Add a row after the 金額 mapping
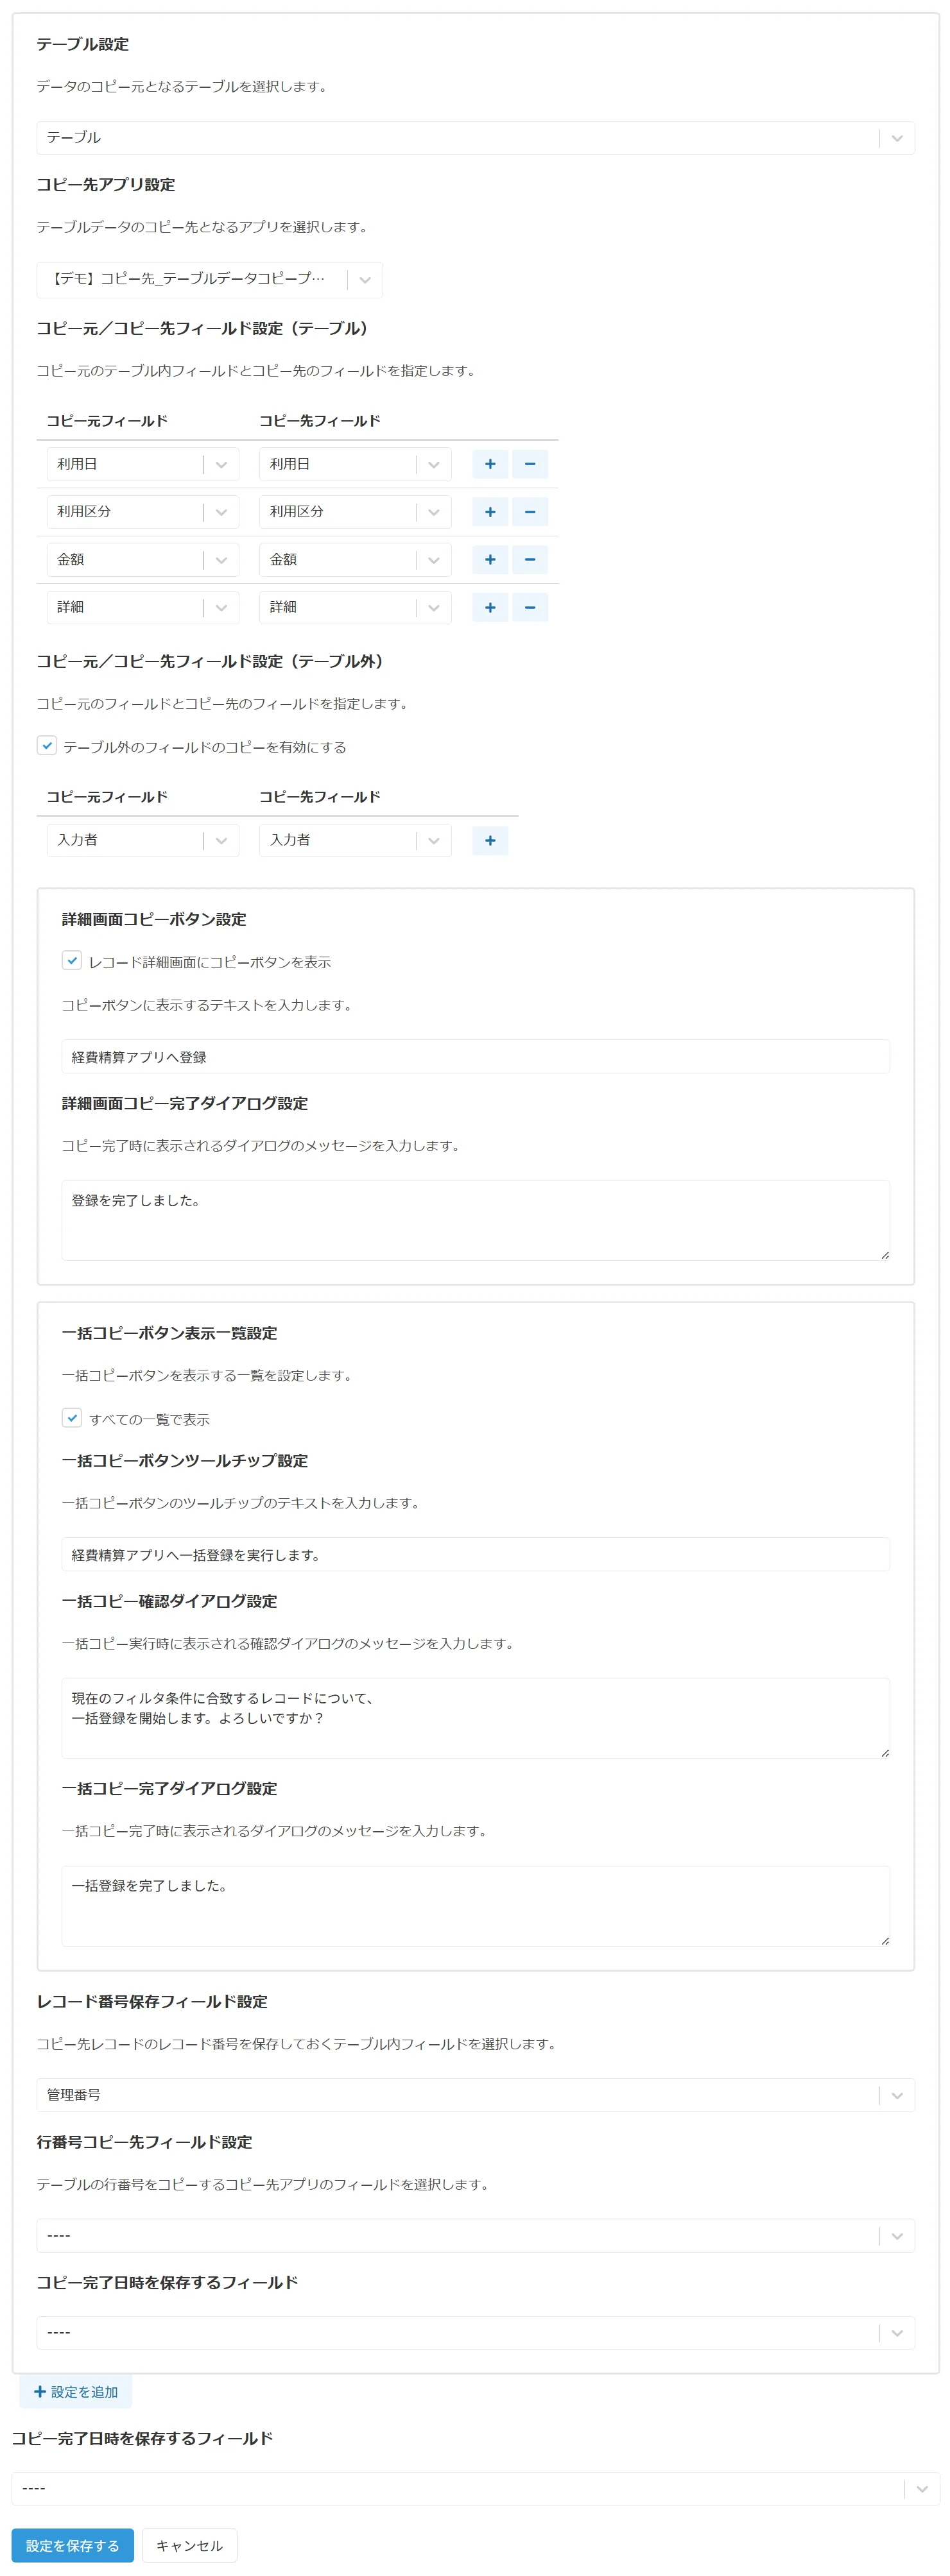The height and width of the screenshot is (2576, 950). point(490,560)
